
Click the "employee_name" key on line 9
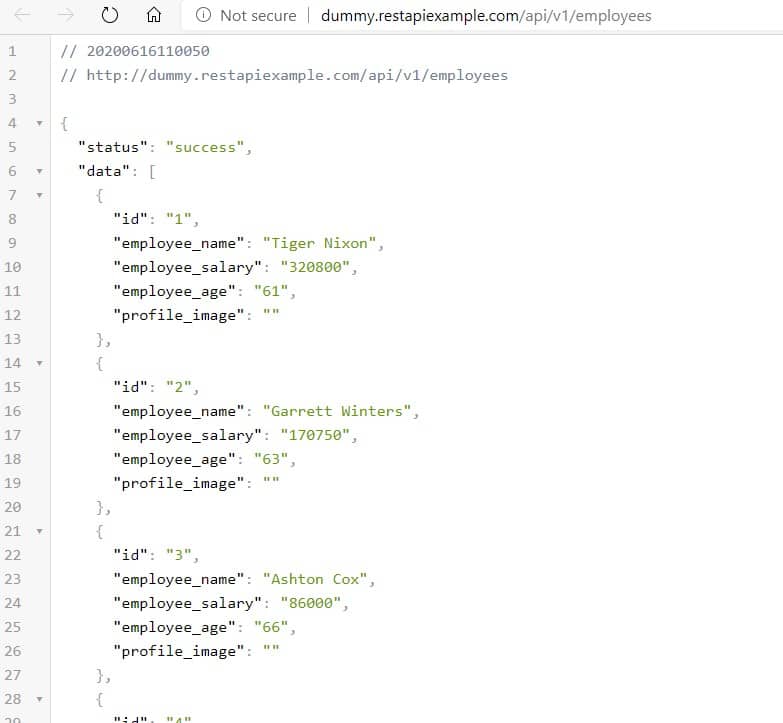point(179,243)
